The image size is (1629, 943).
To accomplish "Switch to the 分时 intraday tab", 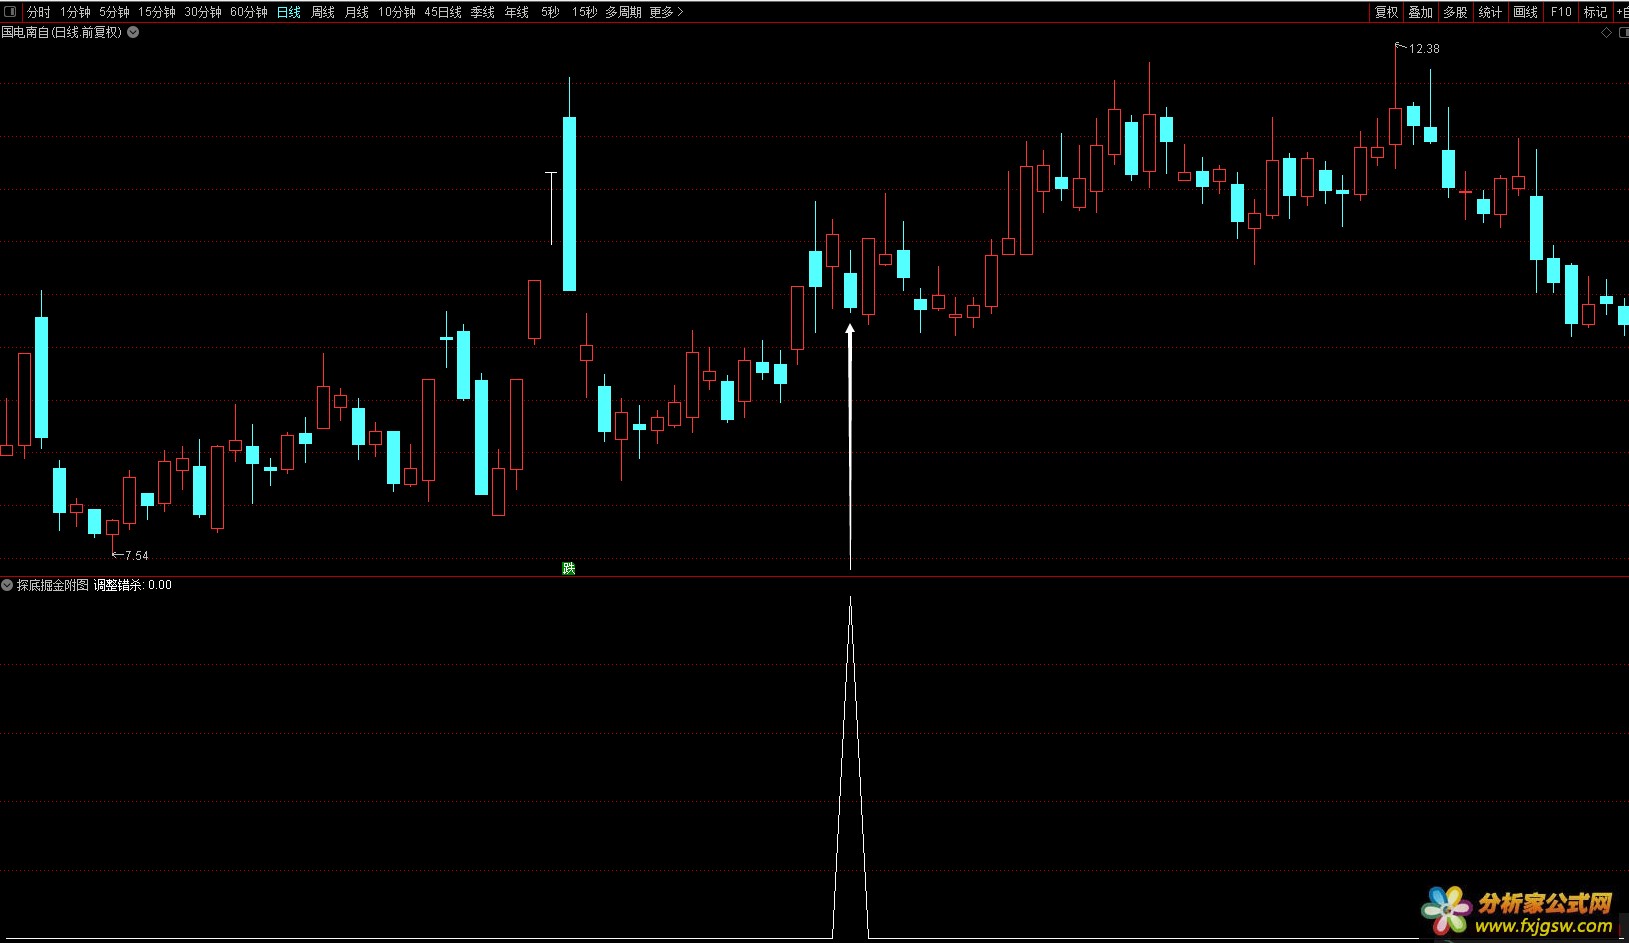I will [39, 12].
